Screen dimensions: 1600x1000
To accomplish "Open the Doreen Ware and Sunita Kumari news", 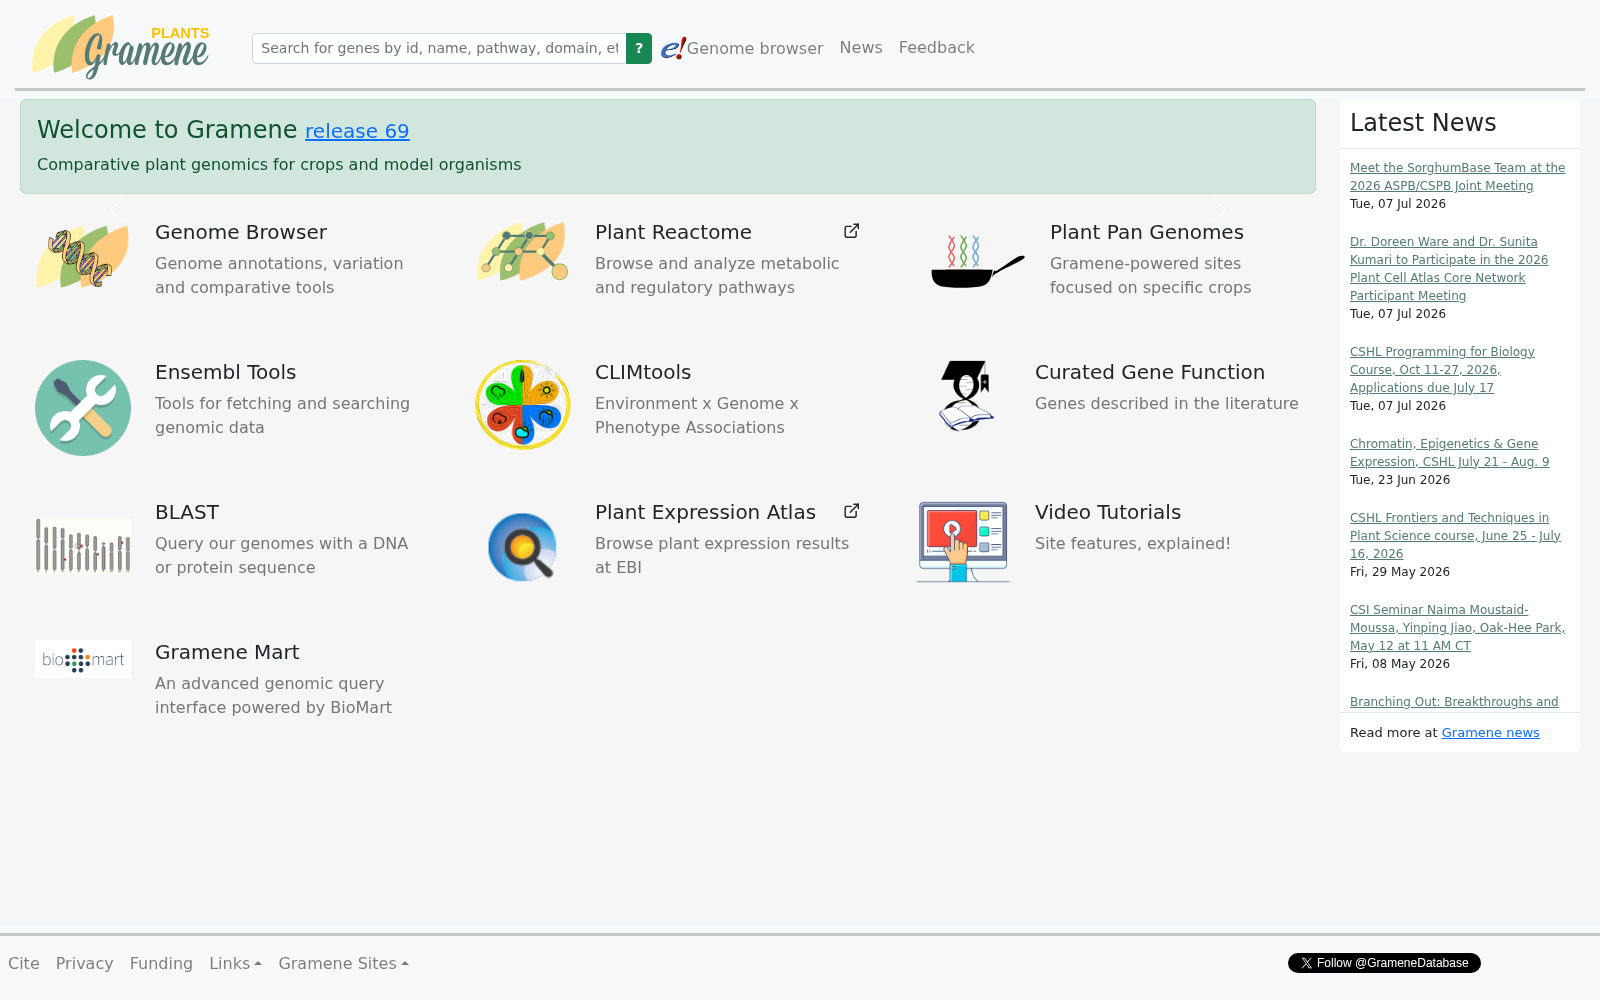I will coord(1449,269).
